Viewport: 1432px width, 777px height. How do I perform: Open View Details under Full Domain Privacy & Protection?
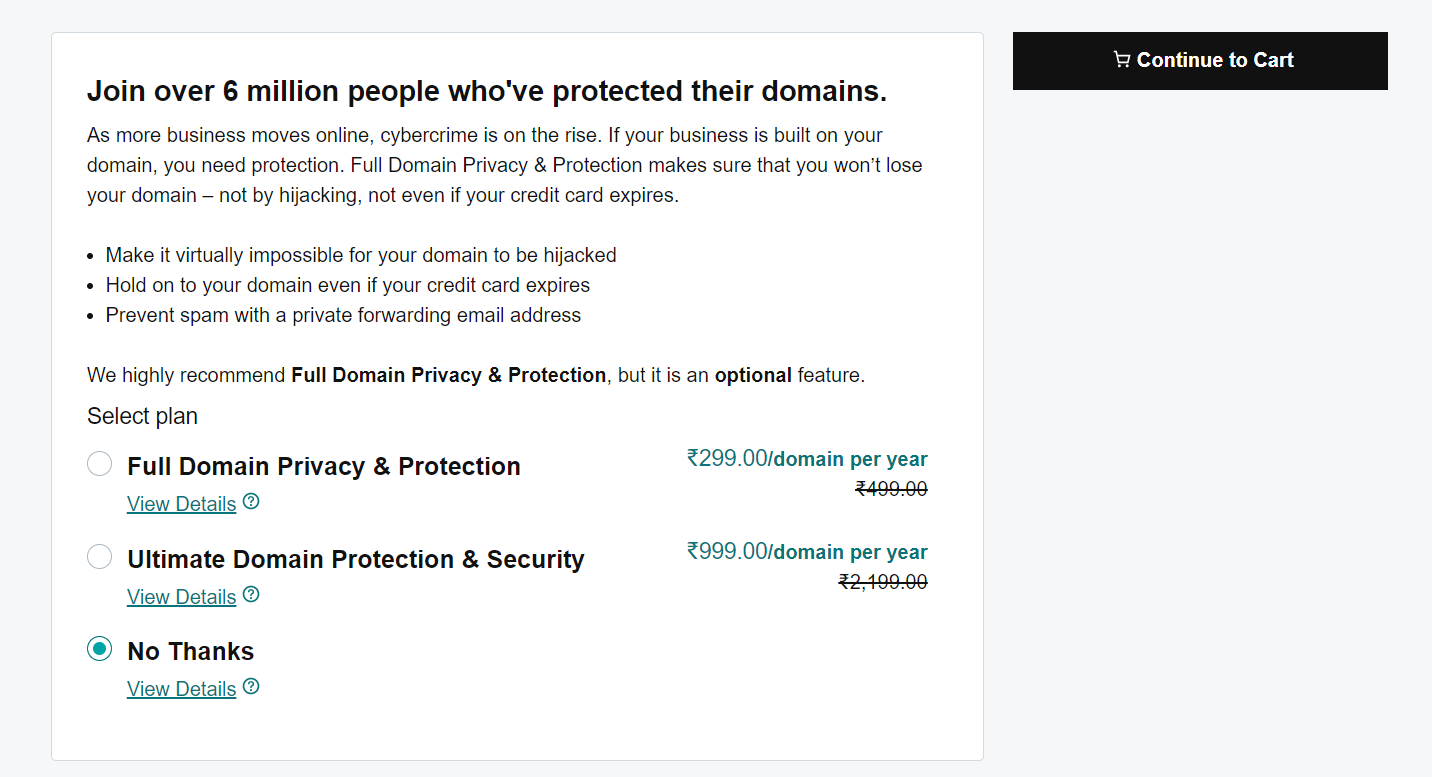click(181, 504)
